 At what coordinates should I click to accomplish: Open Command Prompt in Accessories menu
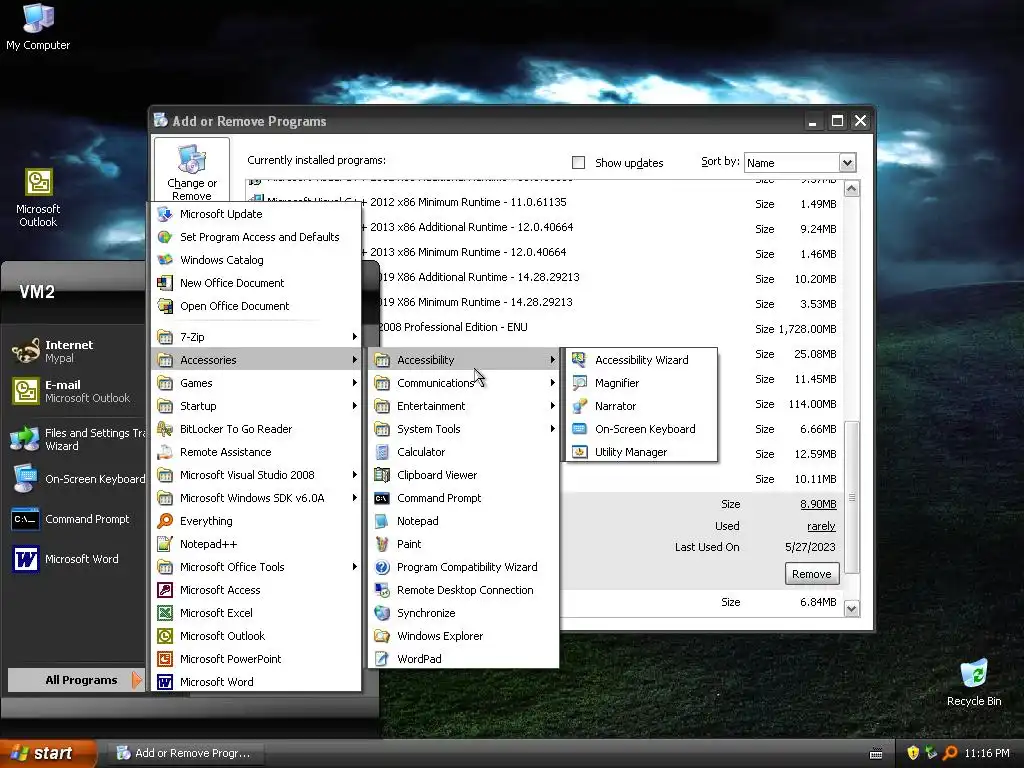point(464,498)
